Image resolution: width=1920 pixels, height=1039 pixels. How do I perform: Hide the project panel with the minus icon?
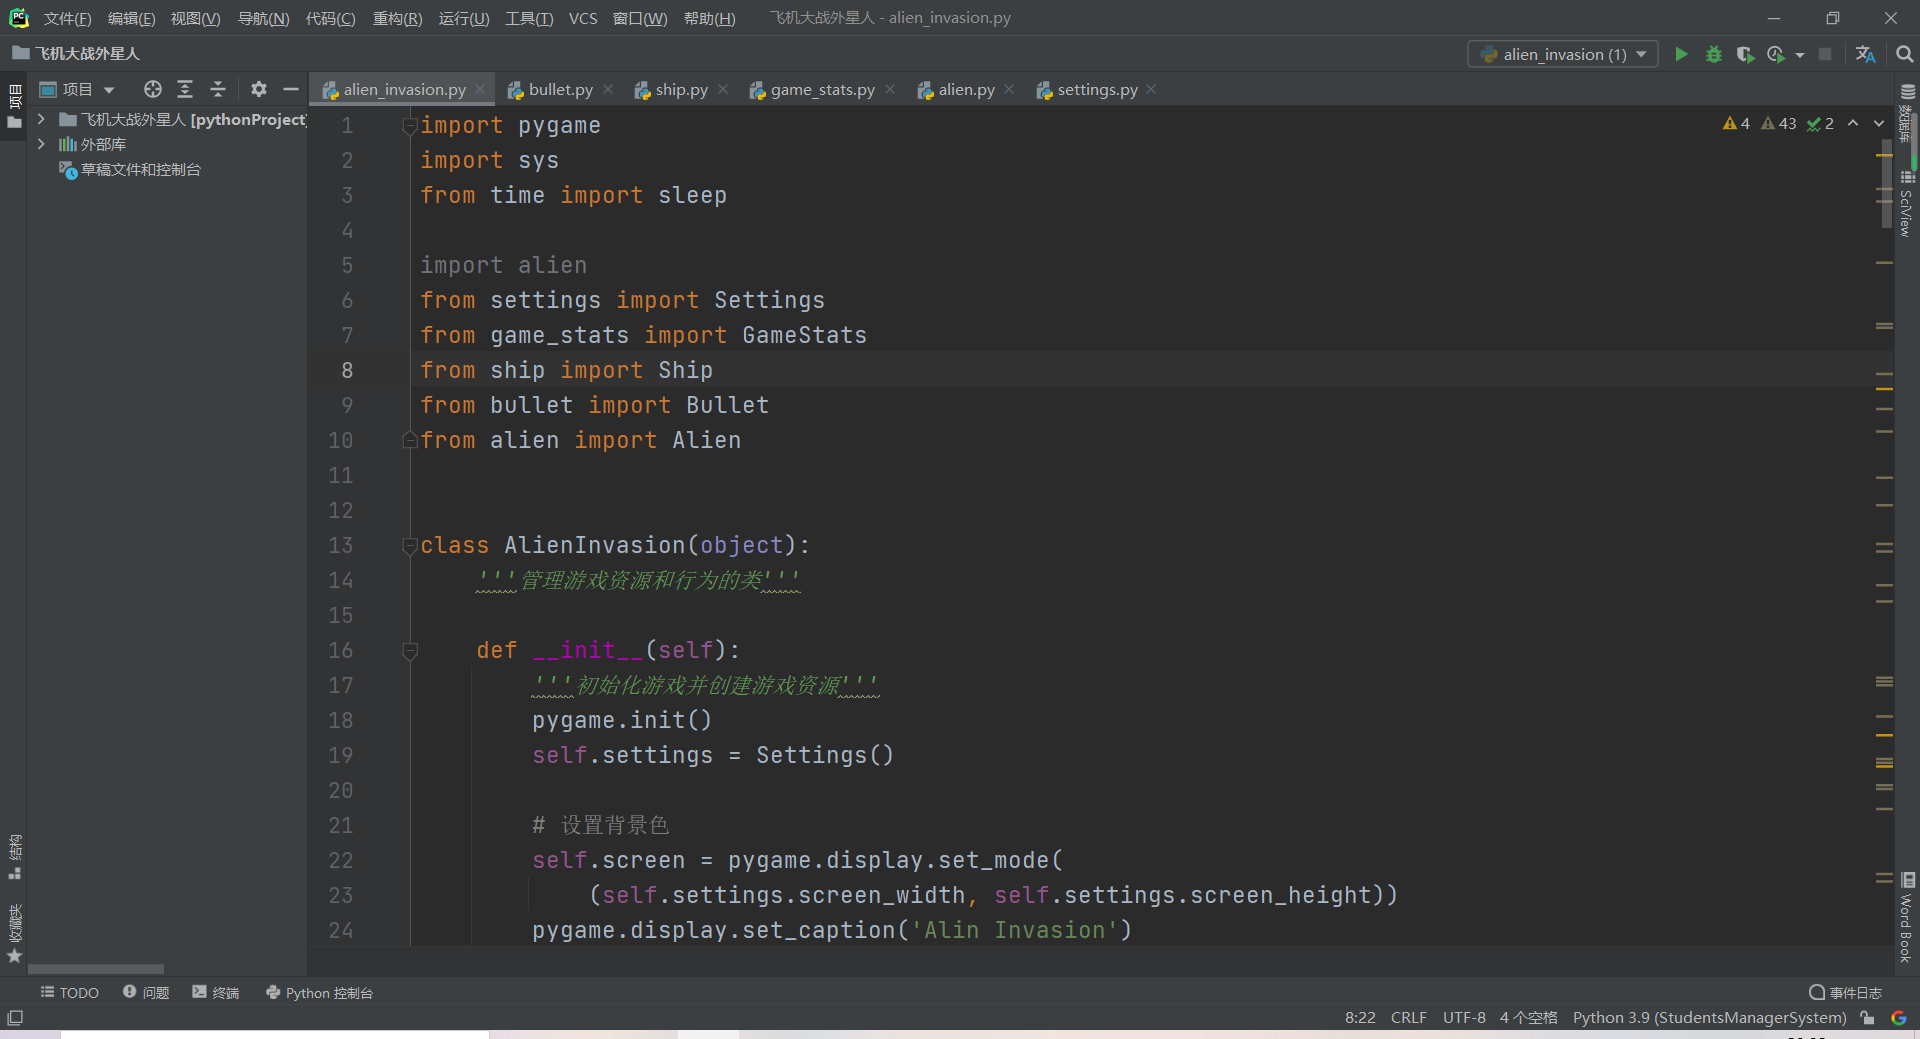(x=291, y=89)
